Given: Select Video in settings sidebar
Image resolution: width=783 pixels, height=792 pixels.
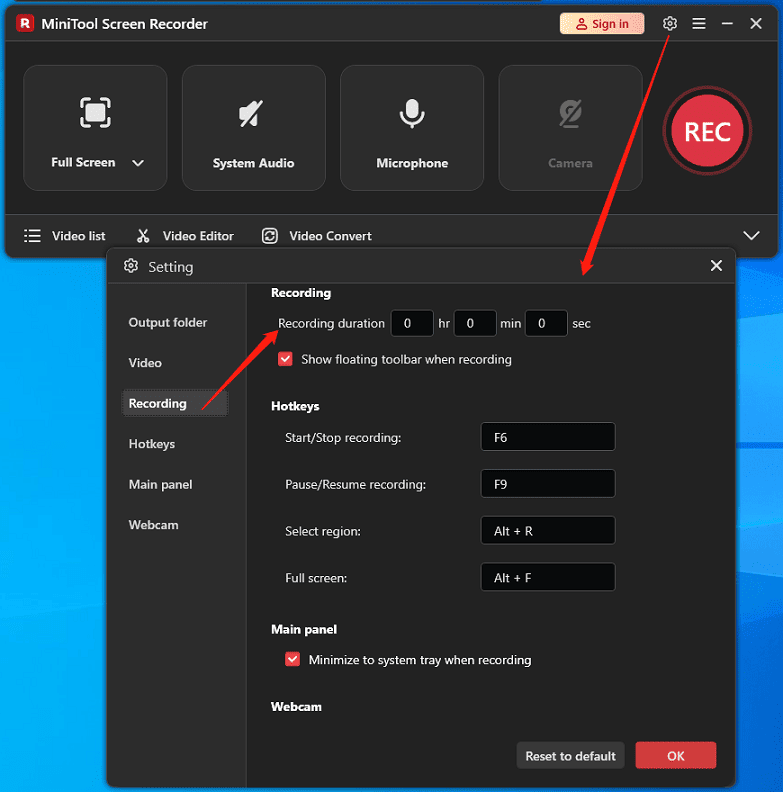Looking at the screenshot, I should (145, 363).
